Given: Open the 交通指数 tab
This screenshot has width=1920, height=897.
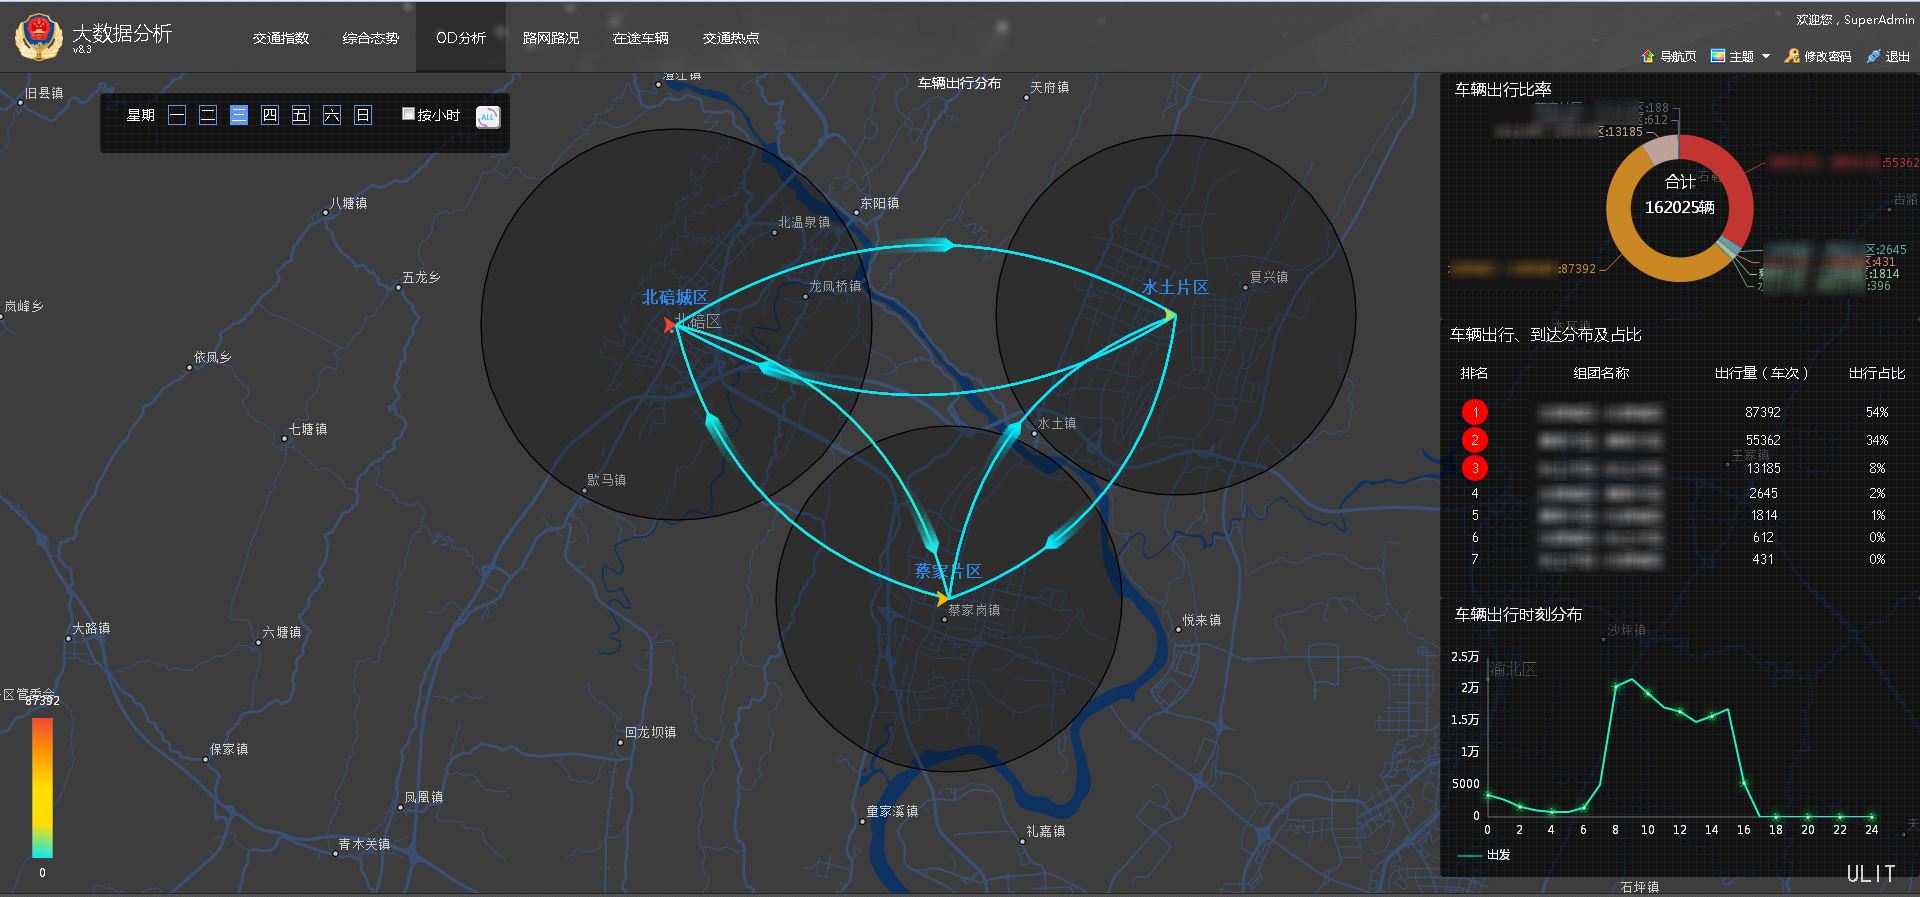Looking at the screenshot, I should click(281, 38).
